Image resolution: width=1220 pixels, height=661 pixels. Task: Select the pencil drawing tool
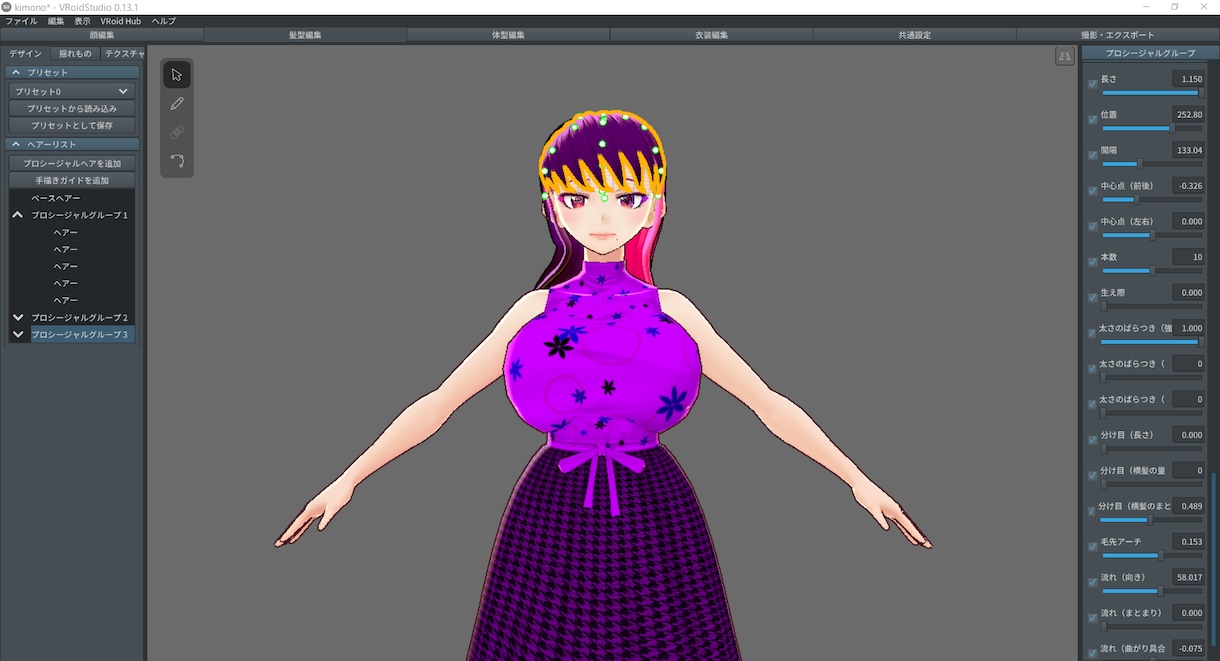coord(177,103)
